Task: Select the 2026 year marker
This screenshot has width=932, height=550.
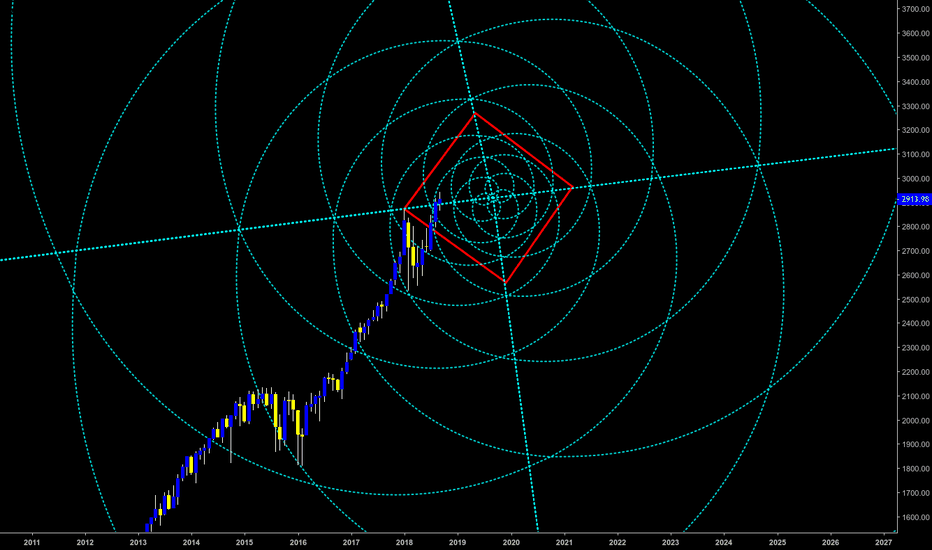Action: pos(830,542)
